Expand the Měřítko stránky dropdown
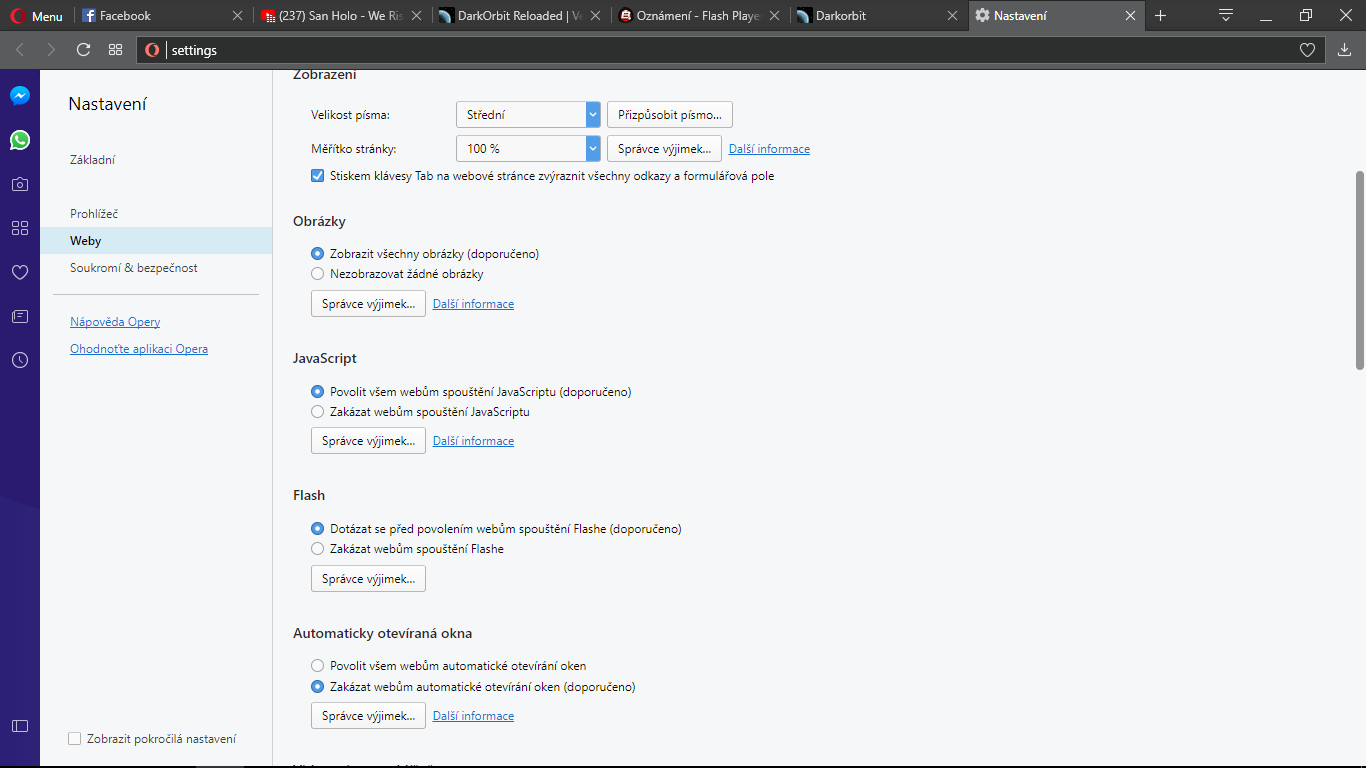Screen dimensions: 1366x768 click(x=527, y=149)
